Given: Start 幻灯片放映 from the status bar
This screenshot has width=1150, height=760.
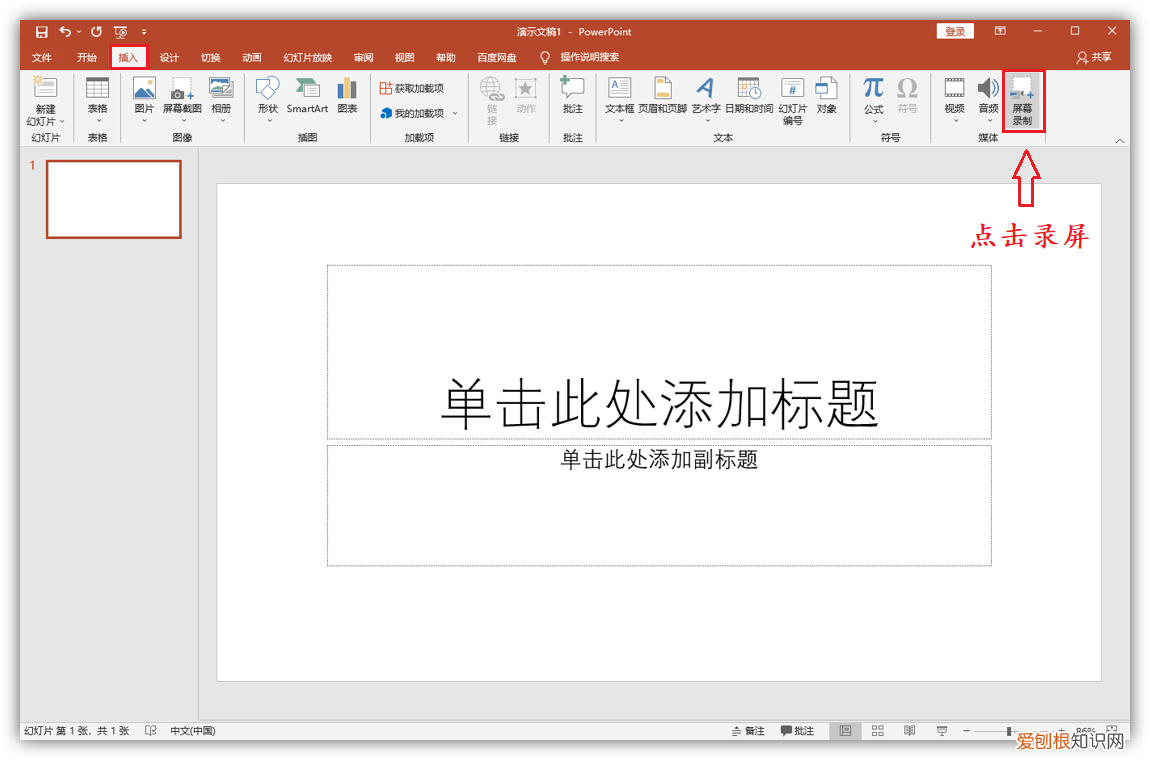Looking at the screenshot, I should (x=941, y=731).
